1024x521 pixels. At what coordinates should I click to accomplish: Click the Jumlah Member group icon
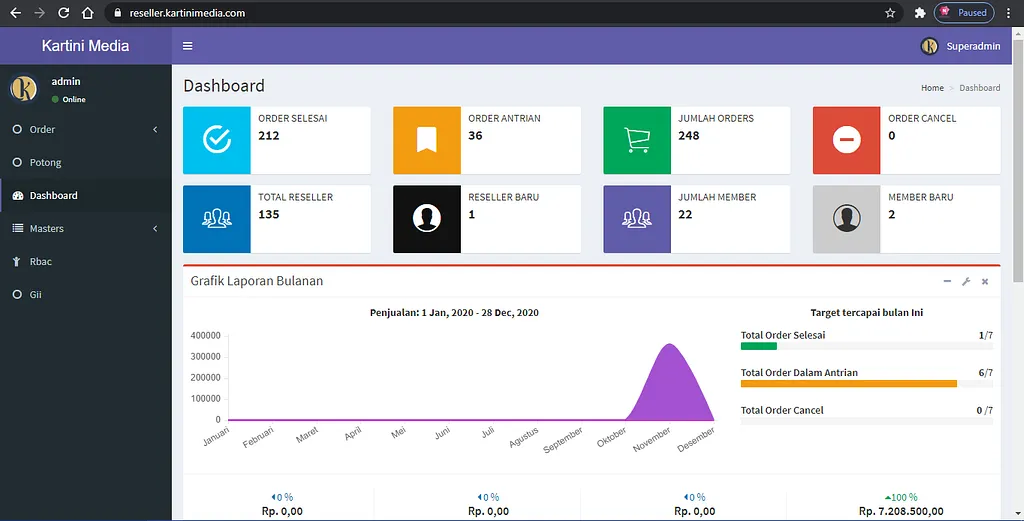pyautogui.click(x=637, y=219)
